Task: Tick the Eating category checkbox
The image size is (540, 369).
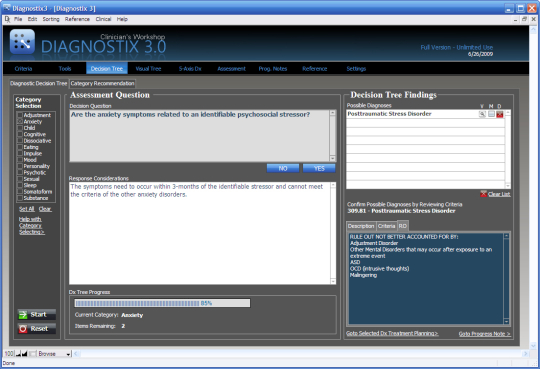Action: pyautogui.click(x=20, y=147)
